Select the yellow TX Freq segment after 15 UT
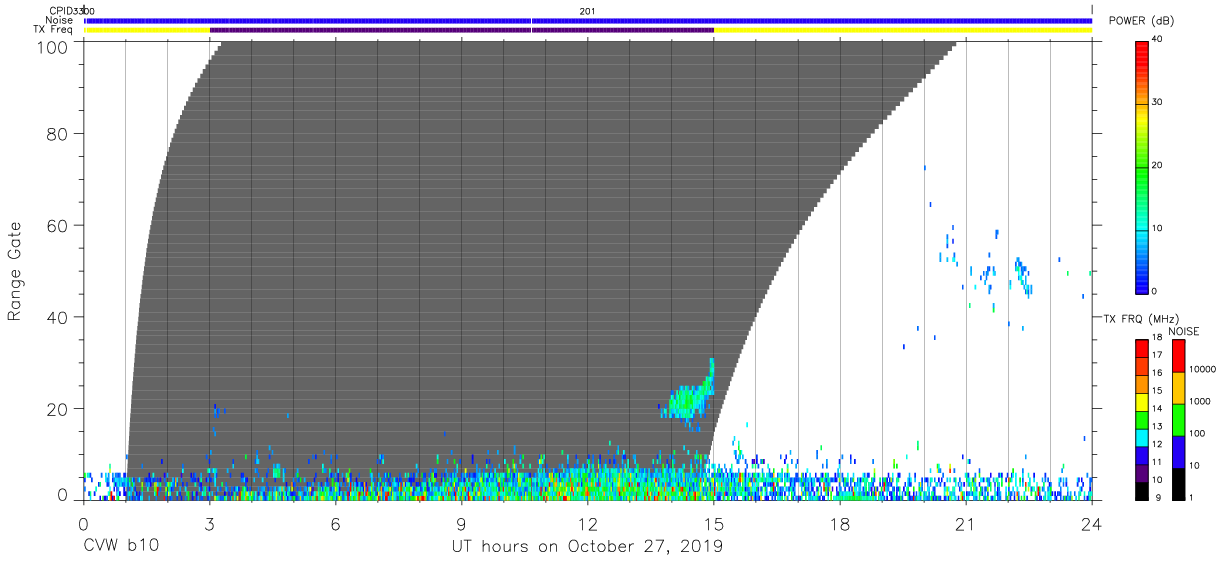This screenshot has width=1228, height=567. tap(903, 30)
